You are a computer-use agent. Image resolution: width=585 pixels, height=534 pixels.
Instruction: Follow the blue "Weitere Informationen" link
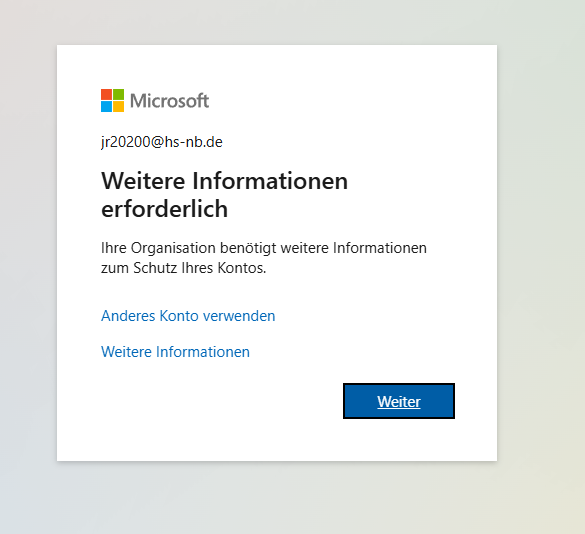175,352
